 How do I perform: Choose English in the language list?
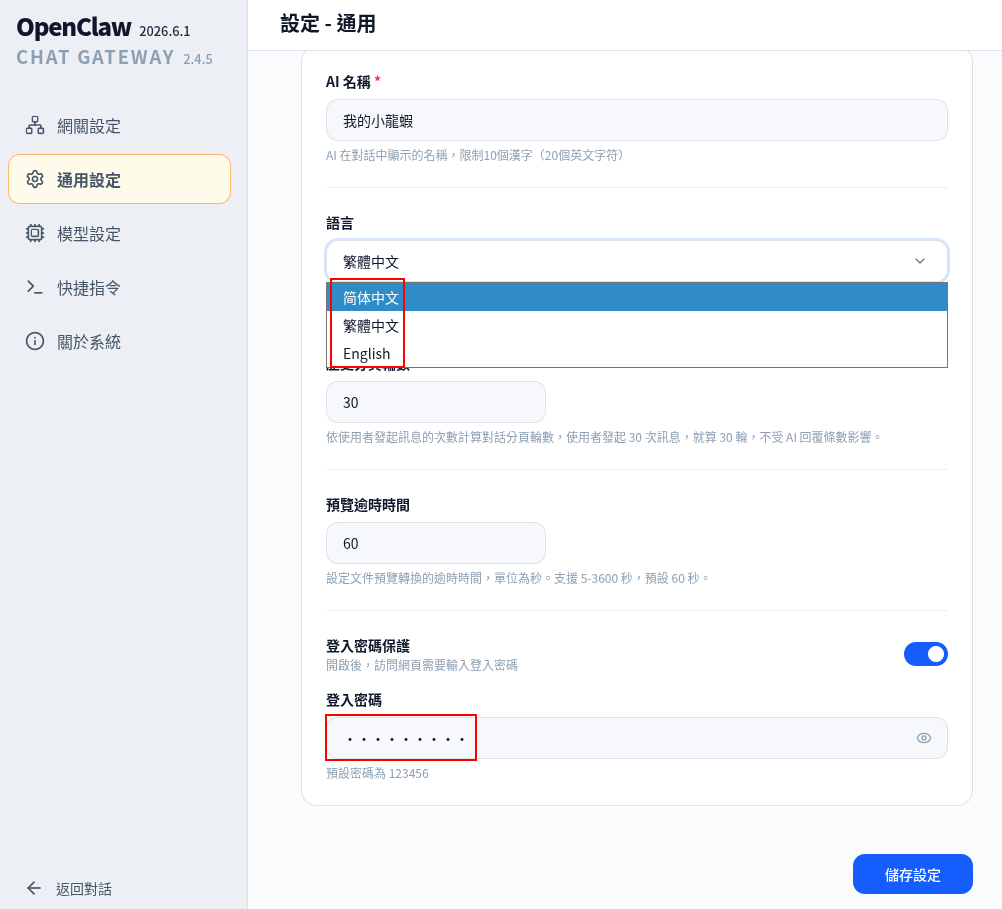(x=636, y=354)
